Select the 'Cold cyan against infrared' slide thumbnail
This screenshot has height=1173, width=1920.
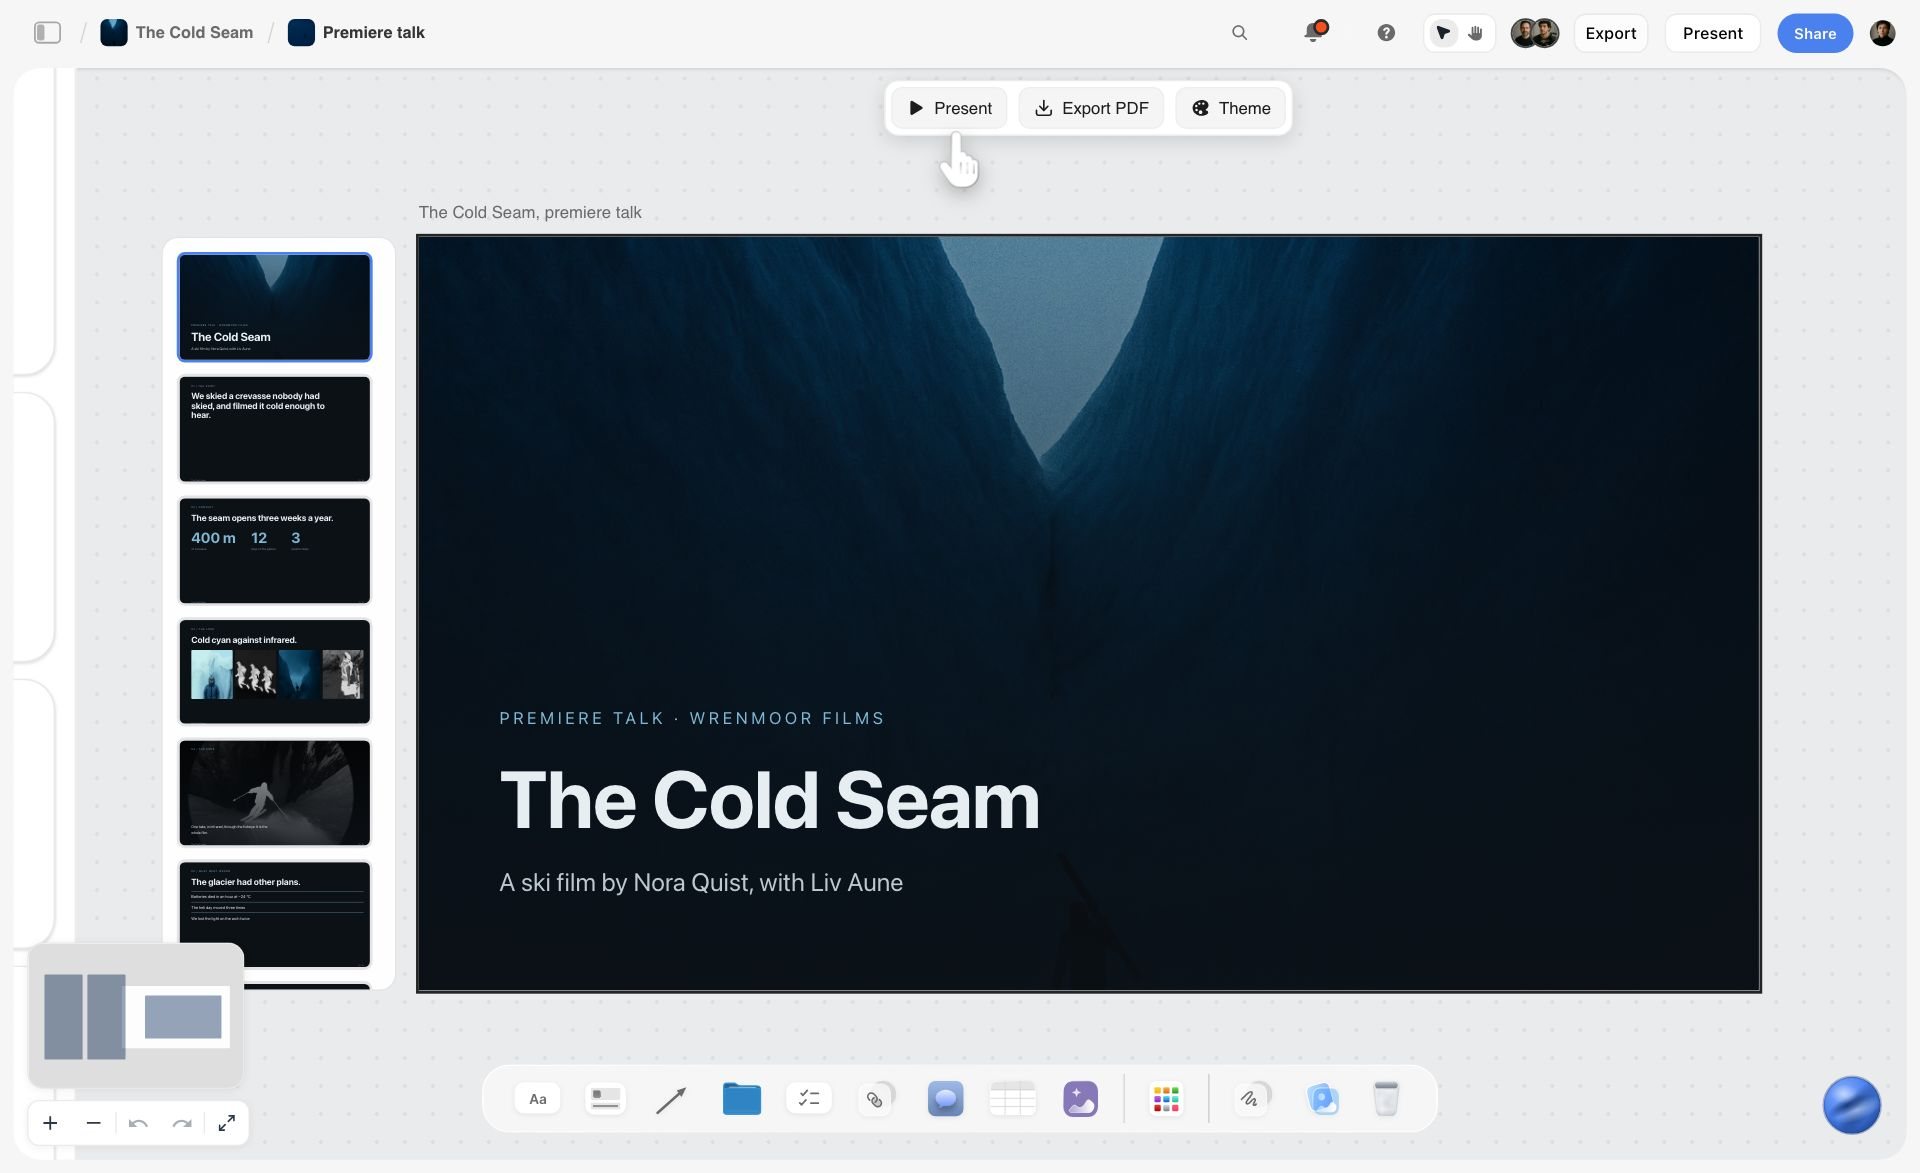click(x=274, y=672)
